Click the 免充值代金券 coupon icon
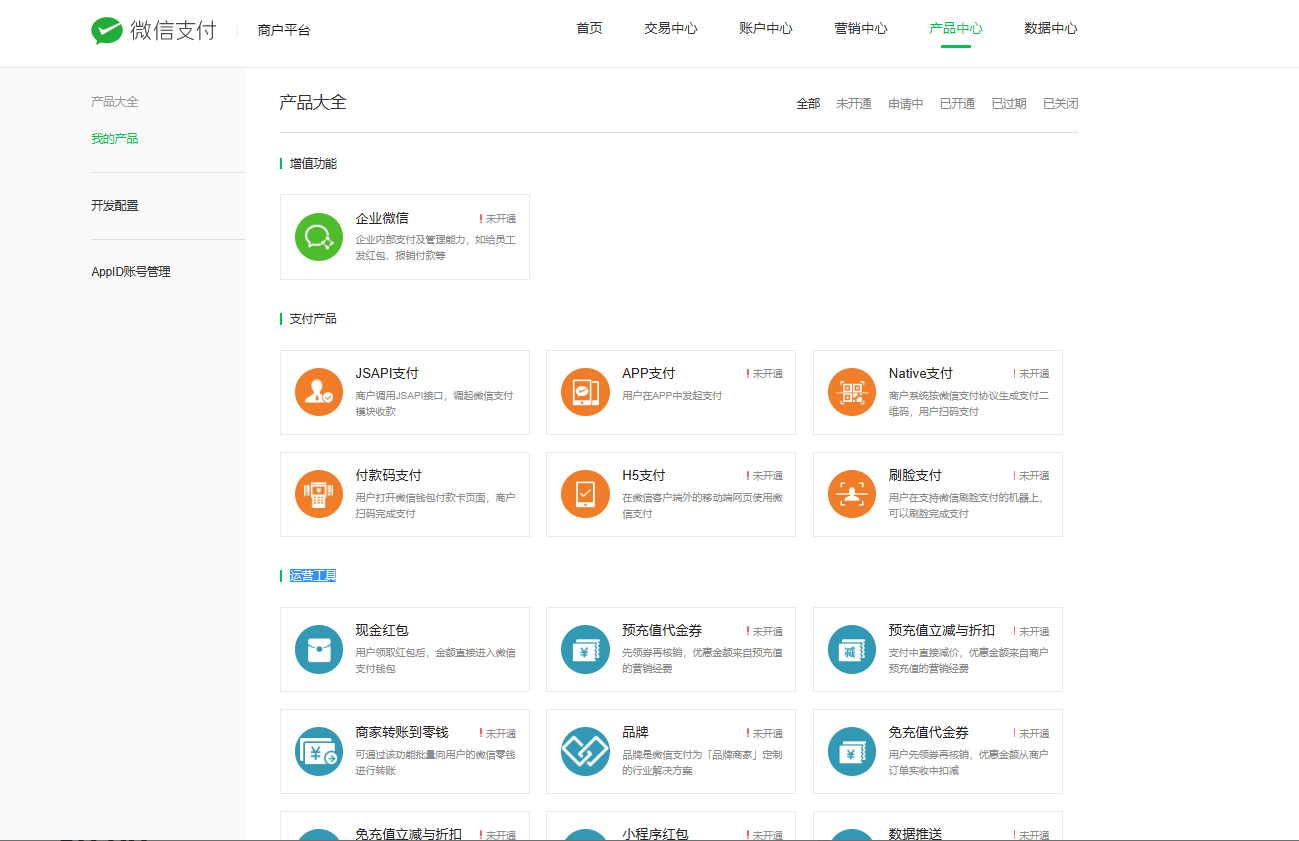Viewport: 1299px width, 841px height. [852, 751]
